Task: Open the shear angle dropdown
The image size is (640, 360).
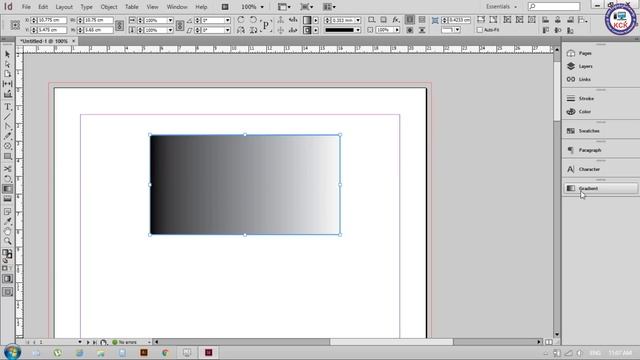Action: coord(227,30)
